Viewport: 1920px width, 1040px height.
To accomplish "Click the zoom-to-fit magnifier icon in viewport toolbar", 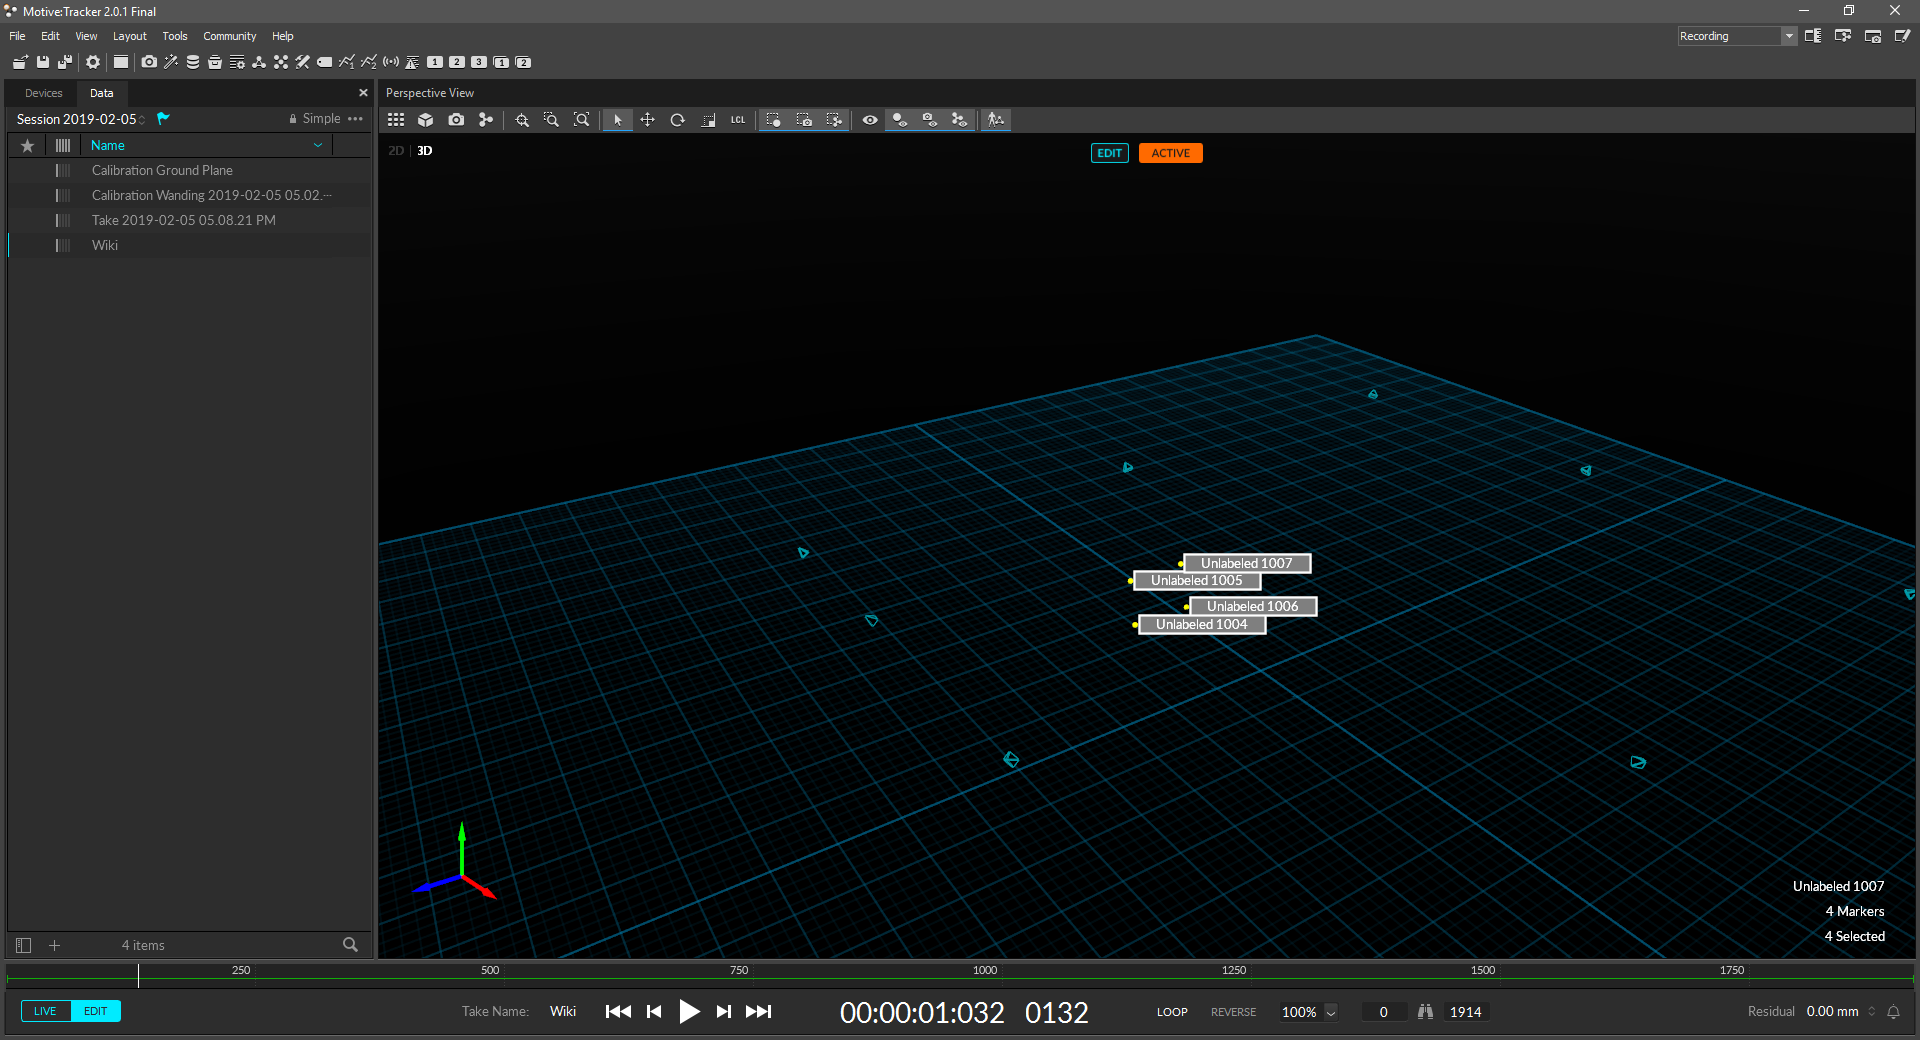I will (x=581, y=120).
